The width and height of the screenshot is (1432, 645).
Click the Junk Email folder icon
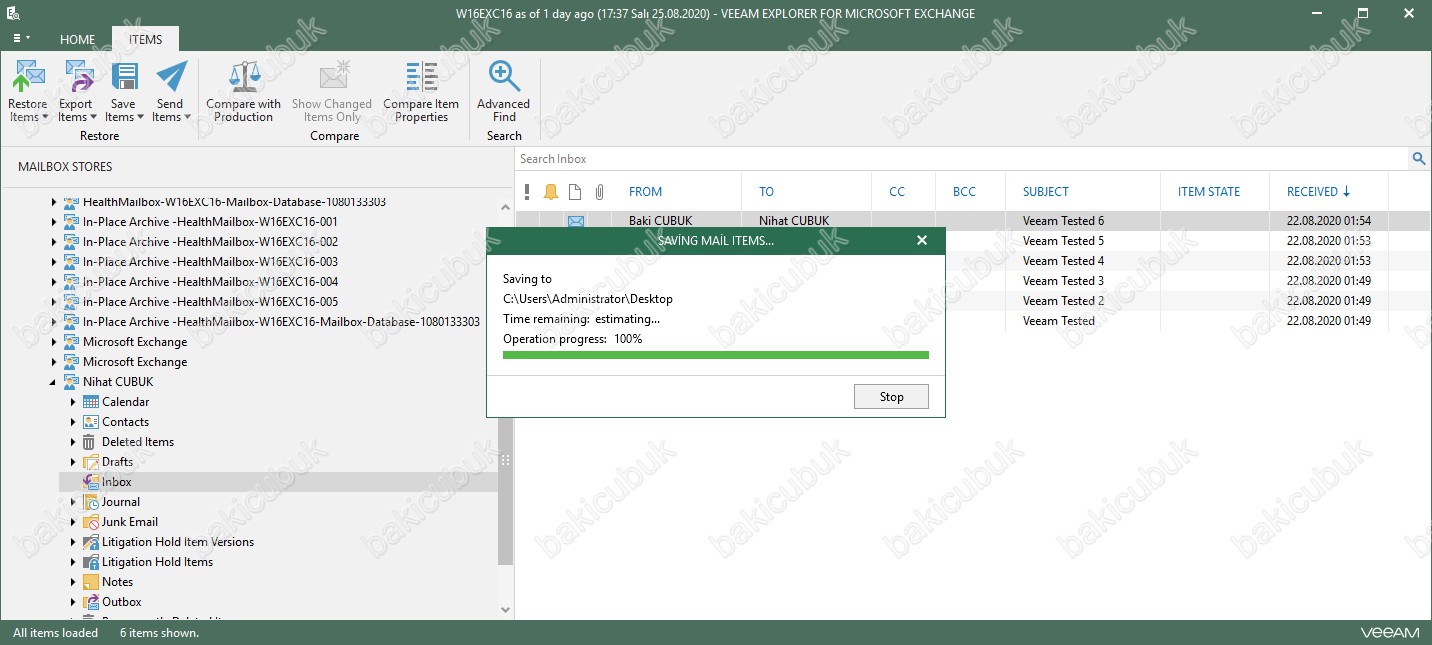point(91,522)
